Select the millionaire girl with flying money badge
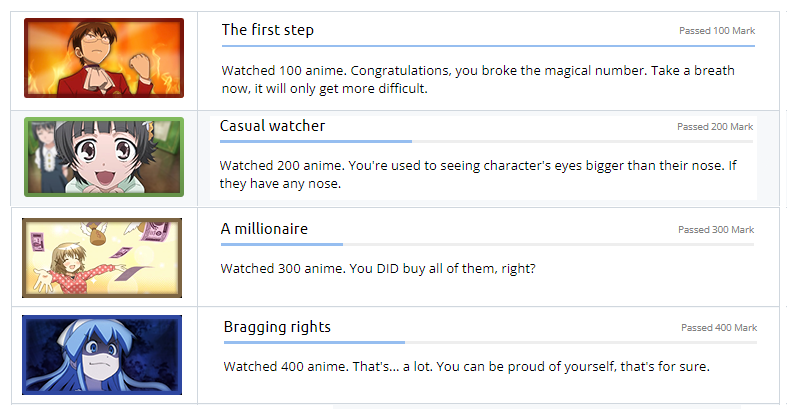This screenshot has height=418, width=792. [102, 258]
